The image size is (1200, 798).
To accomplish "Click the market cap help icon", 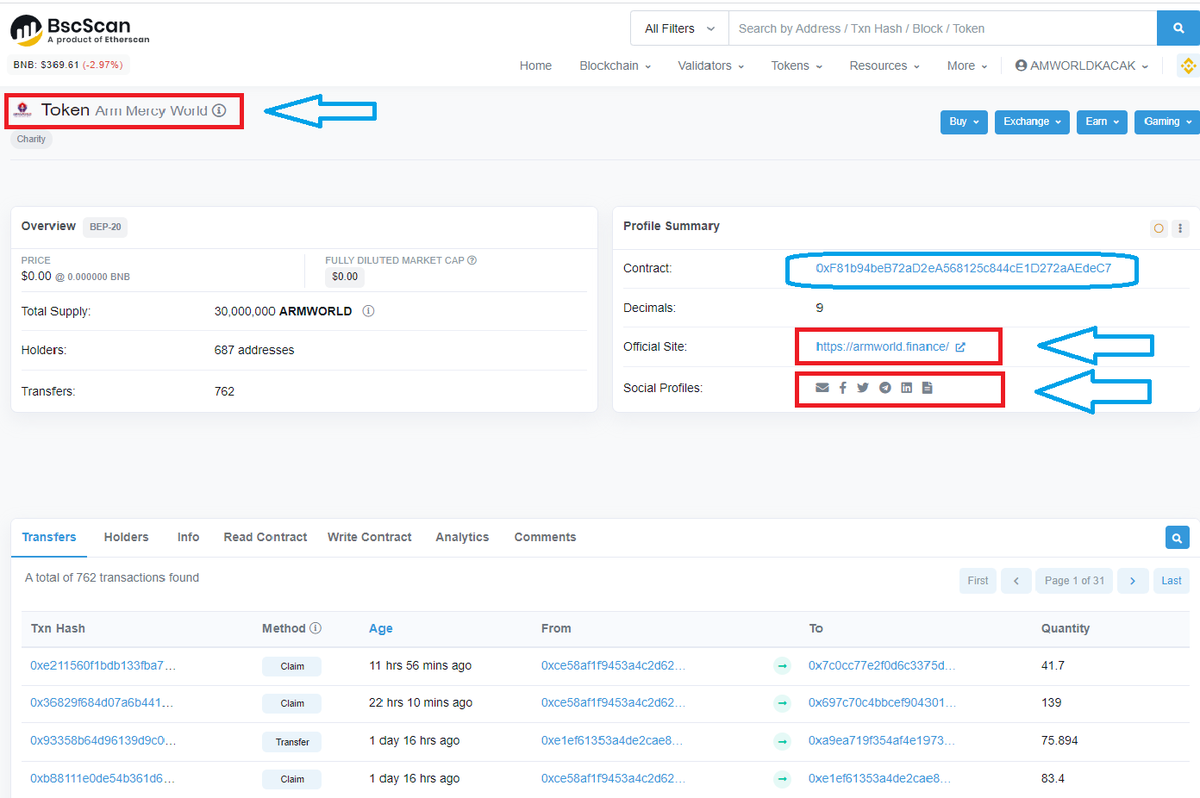I will 472,260.
